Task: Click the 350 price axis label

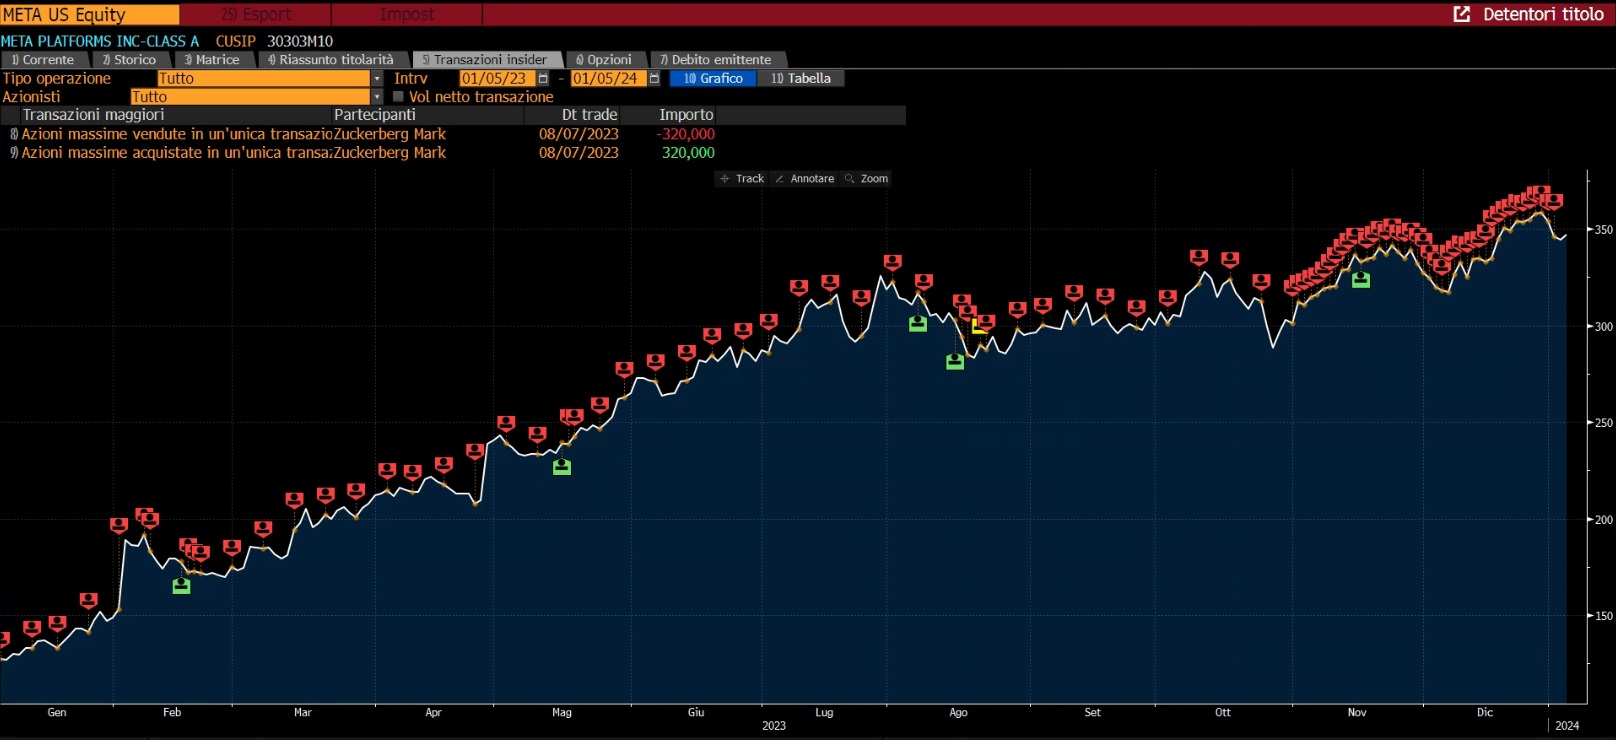Action: click(1603, 230)
